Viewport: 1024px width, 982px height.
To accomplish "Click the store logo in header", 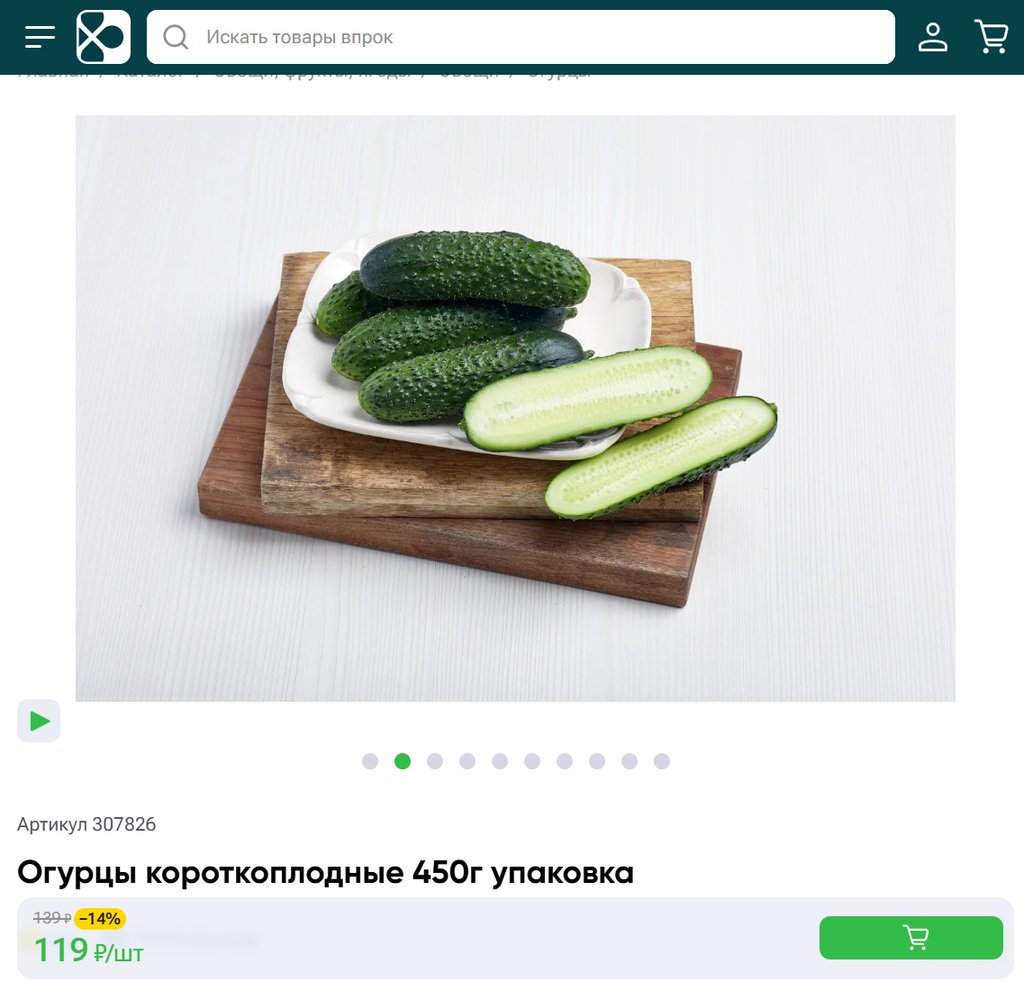I will click(x=103, y=37).
